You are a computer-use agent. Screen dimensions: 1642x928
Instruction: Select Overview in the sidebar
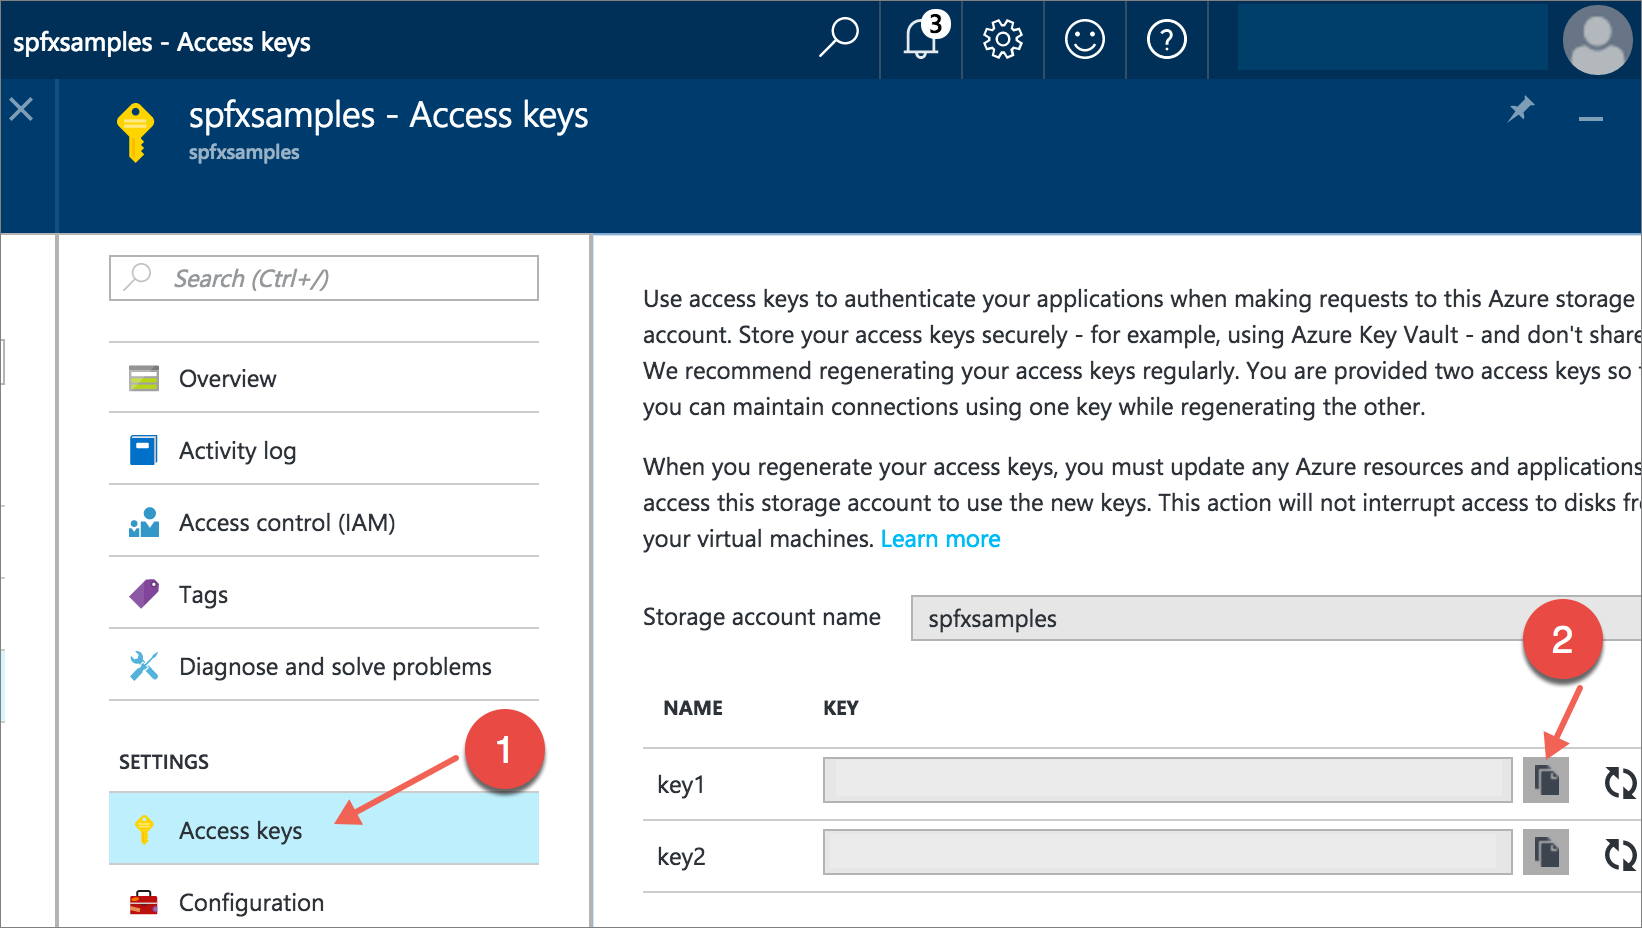point(227,378)
